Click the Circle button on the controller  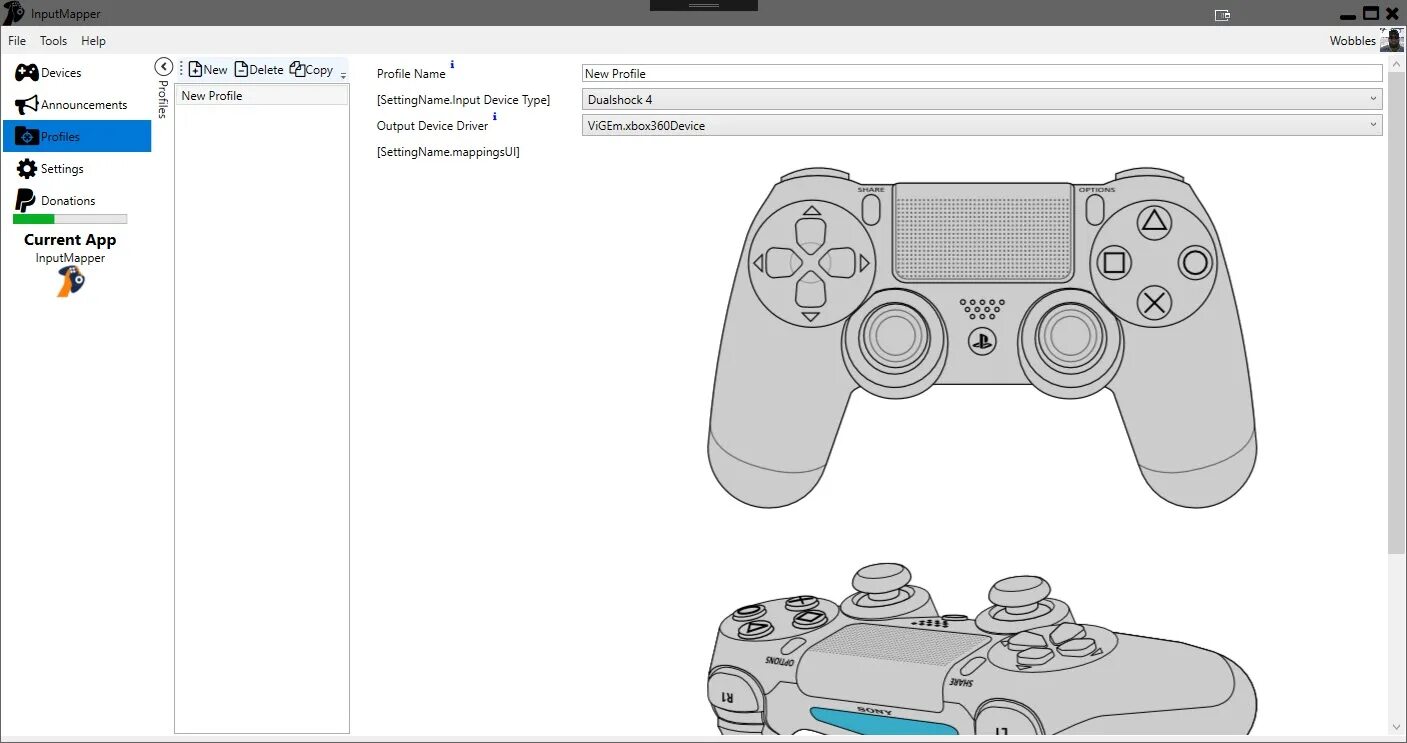click(1195, 263)
